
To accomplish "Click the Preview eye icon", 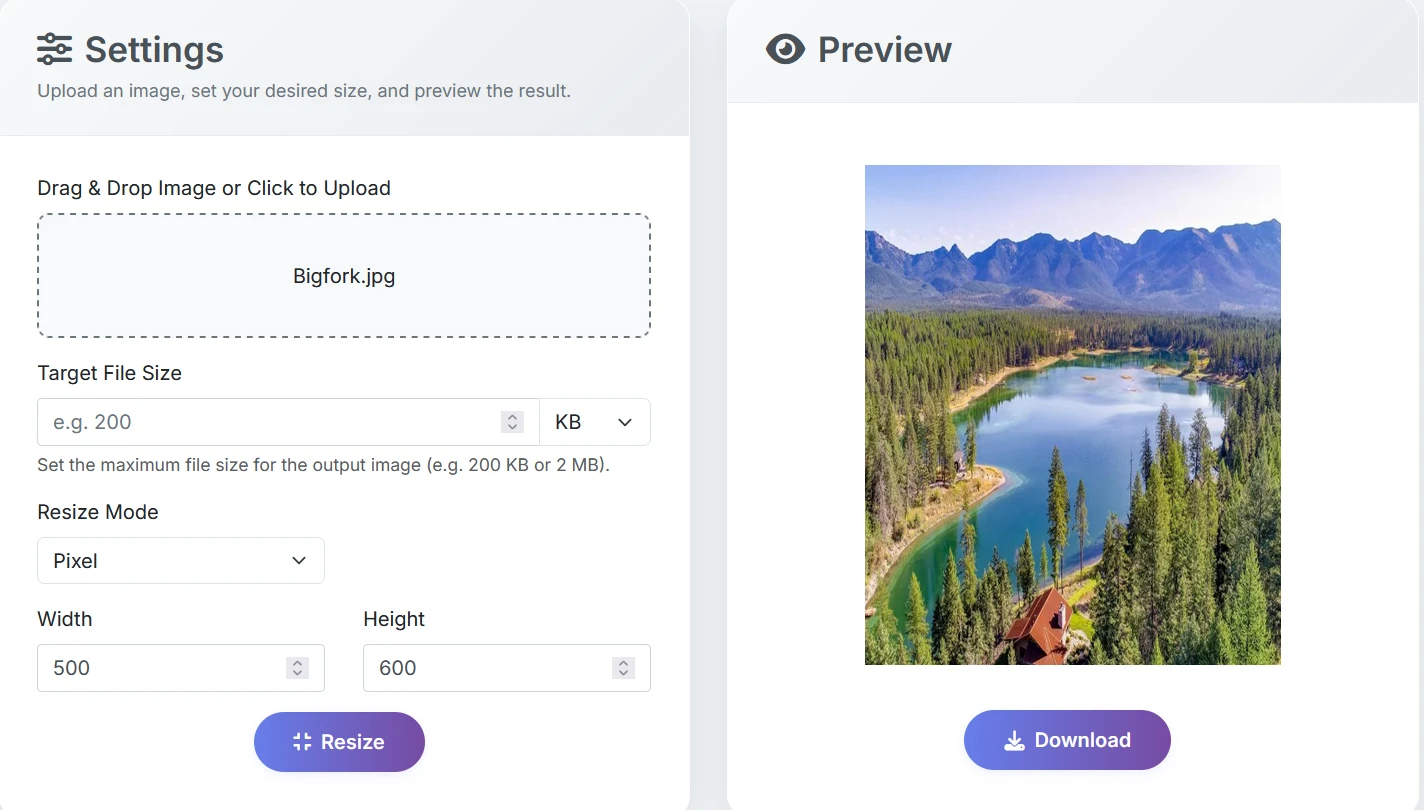I will click(785, 49).
